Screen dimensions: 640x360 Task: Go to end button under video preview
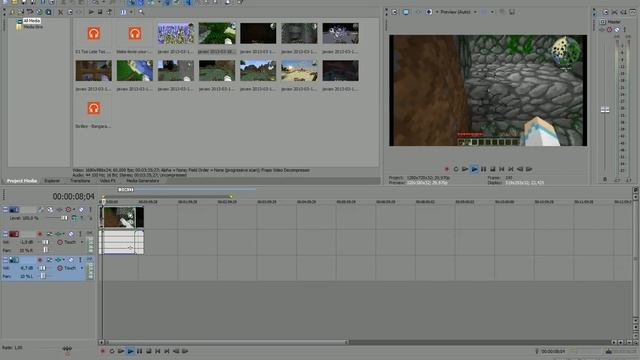(511, 169)
